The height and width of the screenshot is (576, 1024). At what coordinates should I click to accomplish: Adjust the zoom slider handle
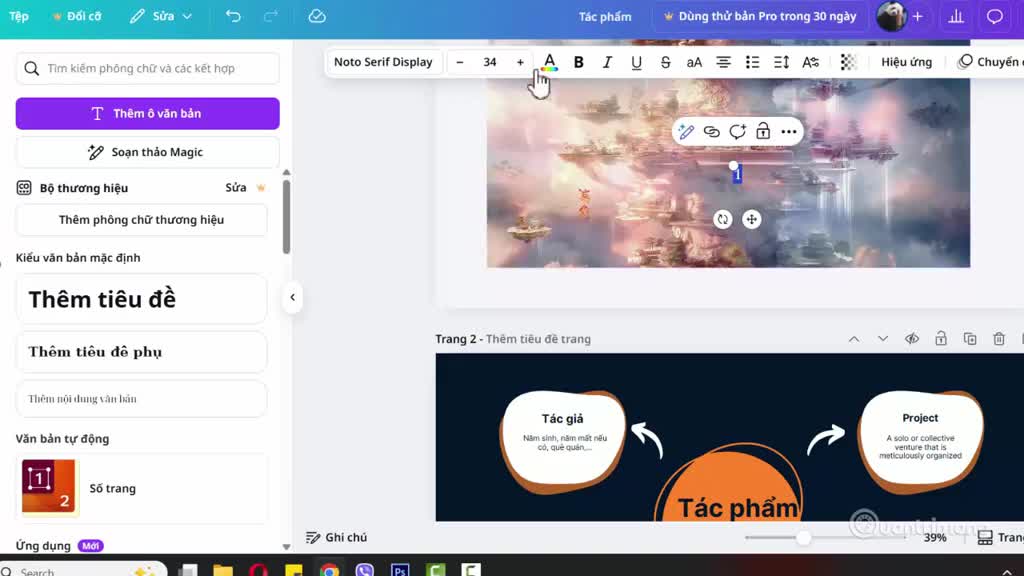click(x=804, y=537)
